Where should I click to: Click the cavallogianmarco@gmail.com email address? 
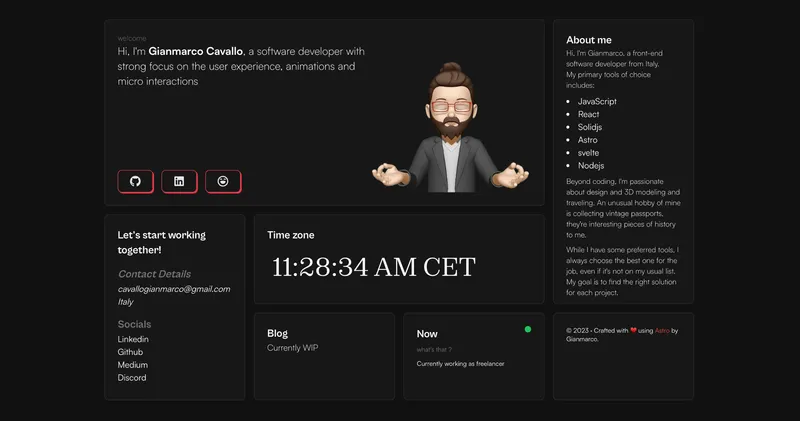(x=174, y=289)
